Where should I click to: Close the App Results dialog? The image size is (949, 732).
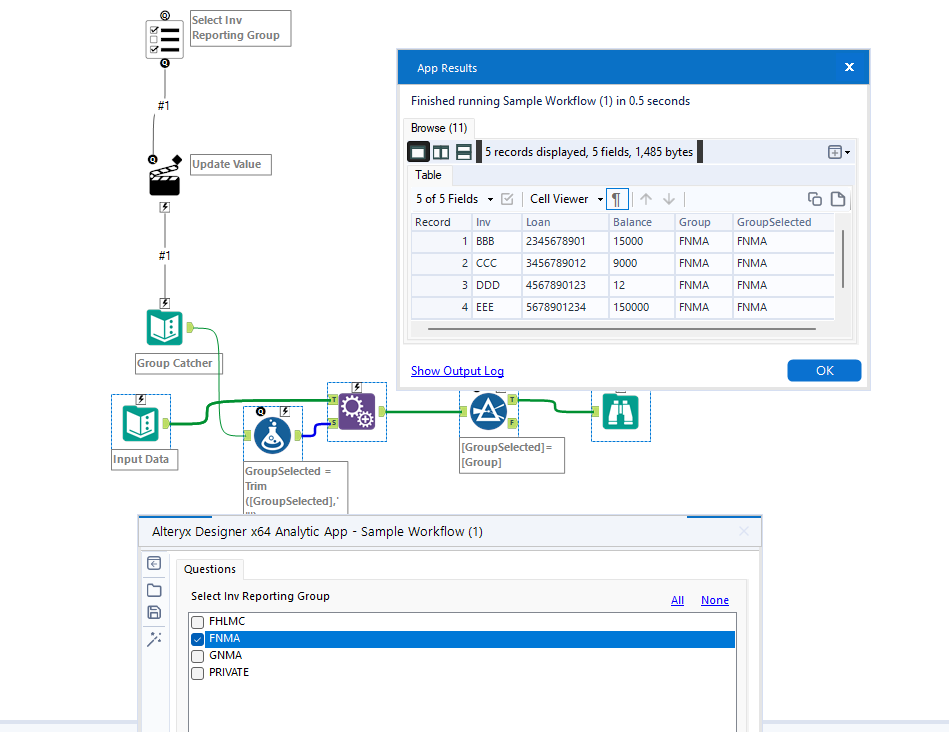pyautogui.click(x=849, y=67)
